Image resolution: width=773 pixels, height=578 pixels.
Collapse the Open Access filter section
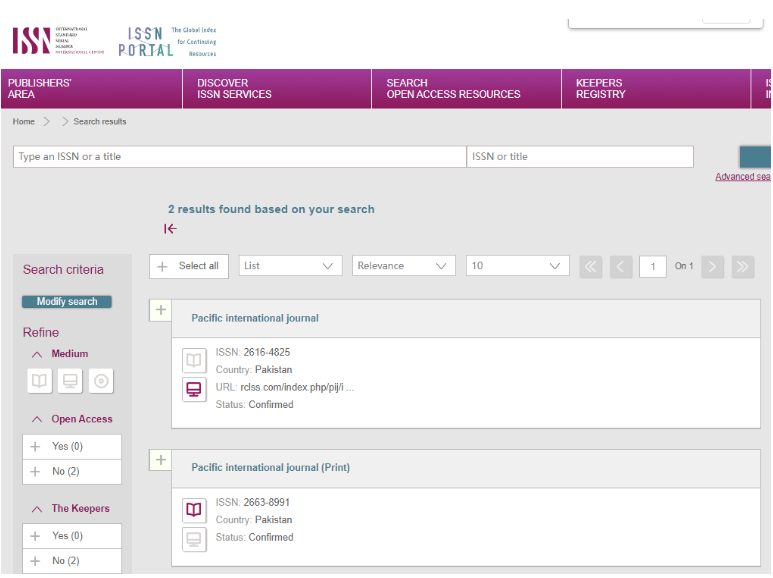click(x=37, y=420)
